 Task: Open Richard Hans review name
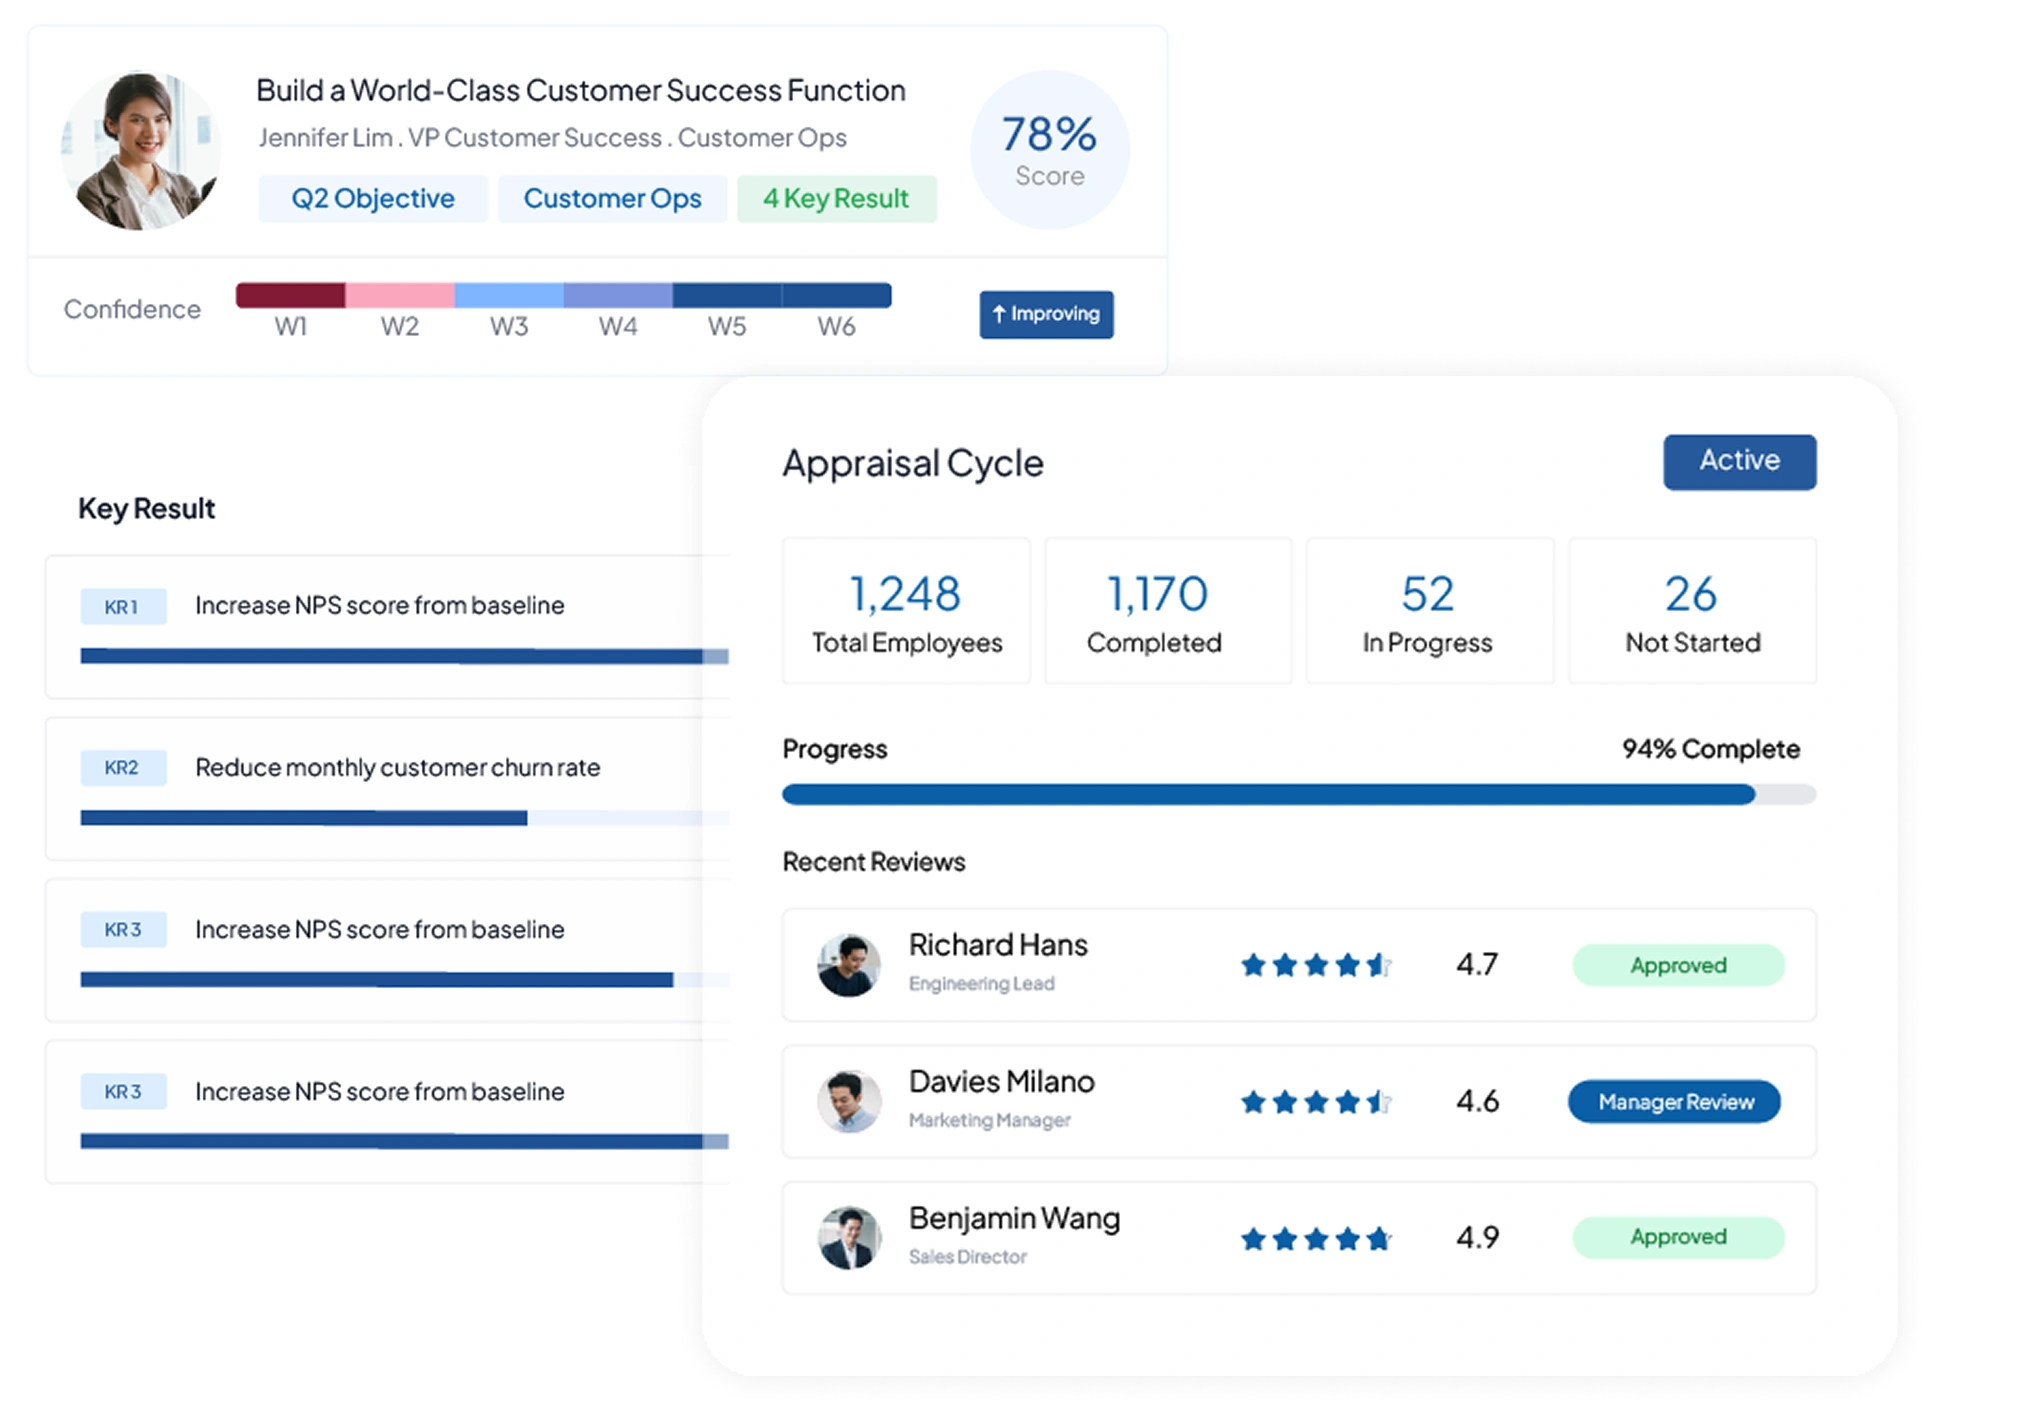tap(998, 945)
